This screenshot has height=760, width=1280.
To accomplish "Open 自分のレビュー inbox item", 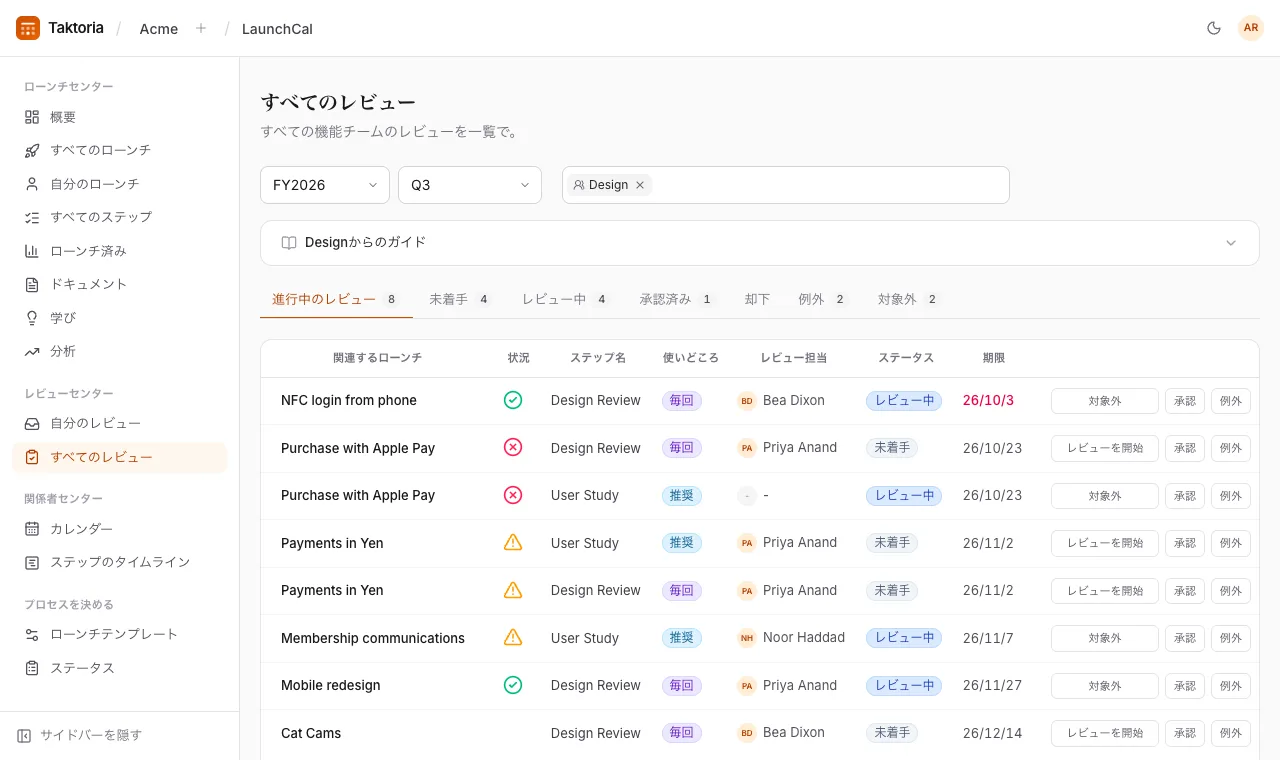I will click(120, 423).
